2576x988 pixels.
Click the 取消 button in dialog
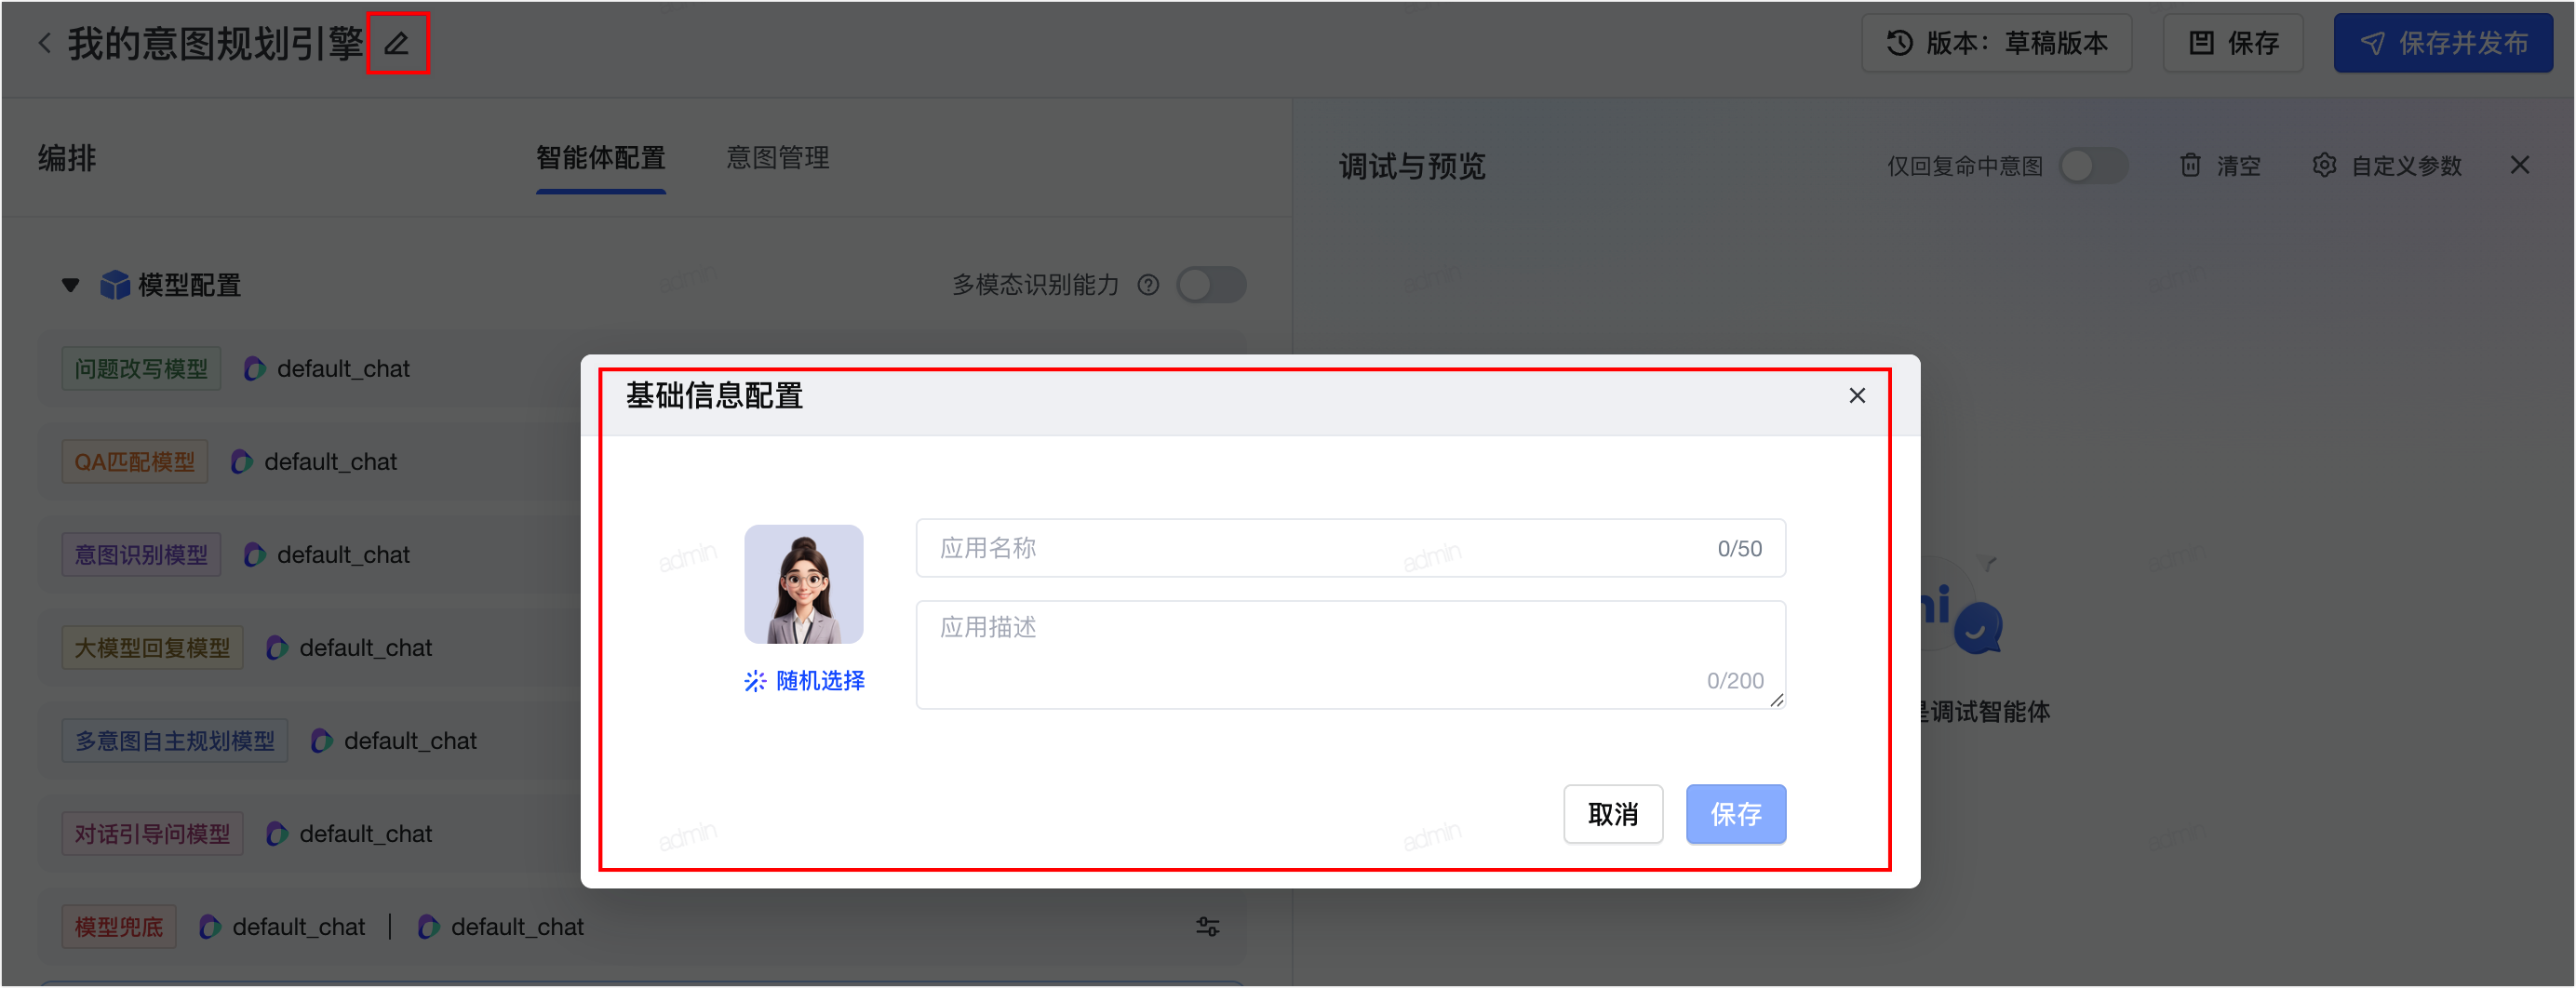coord(1613,814)
